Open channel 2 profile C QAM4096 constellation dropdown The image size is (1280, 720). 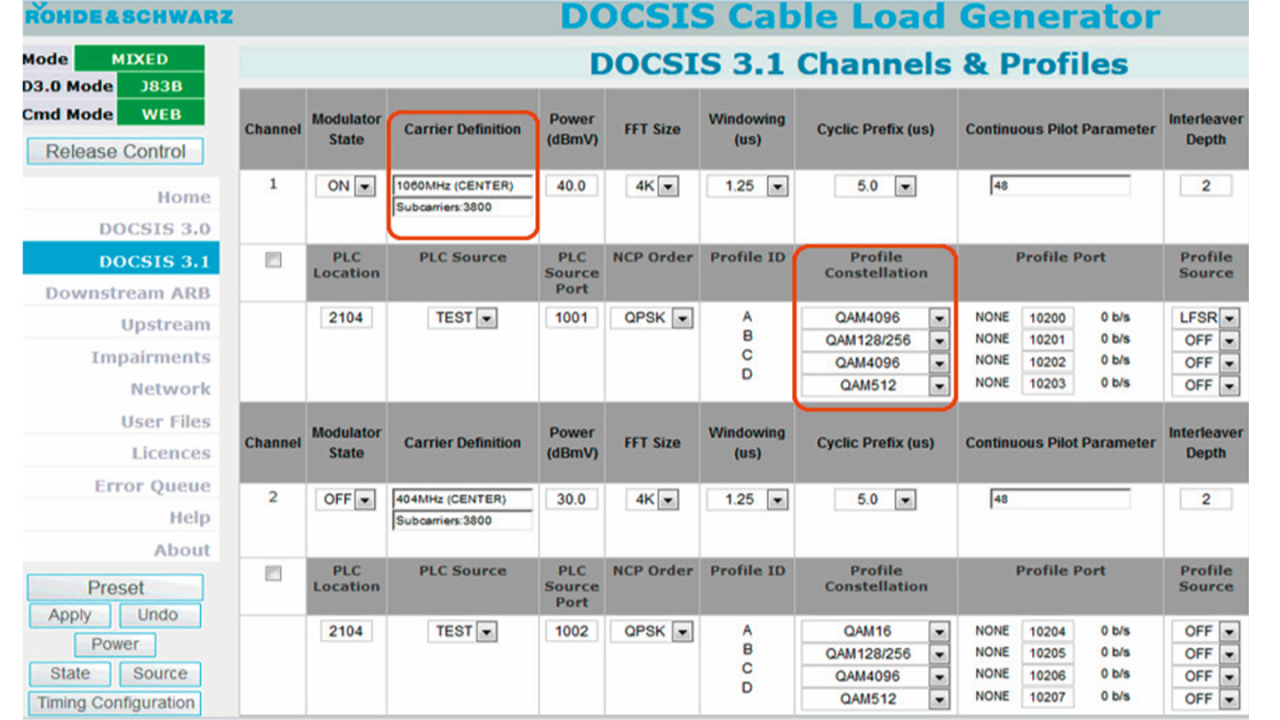coord(876,676)
